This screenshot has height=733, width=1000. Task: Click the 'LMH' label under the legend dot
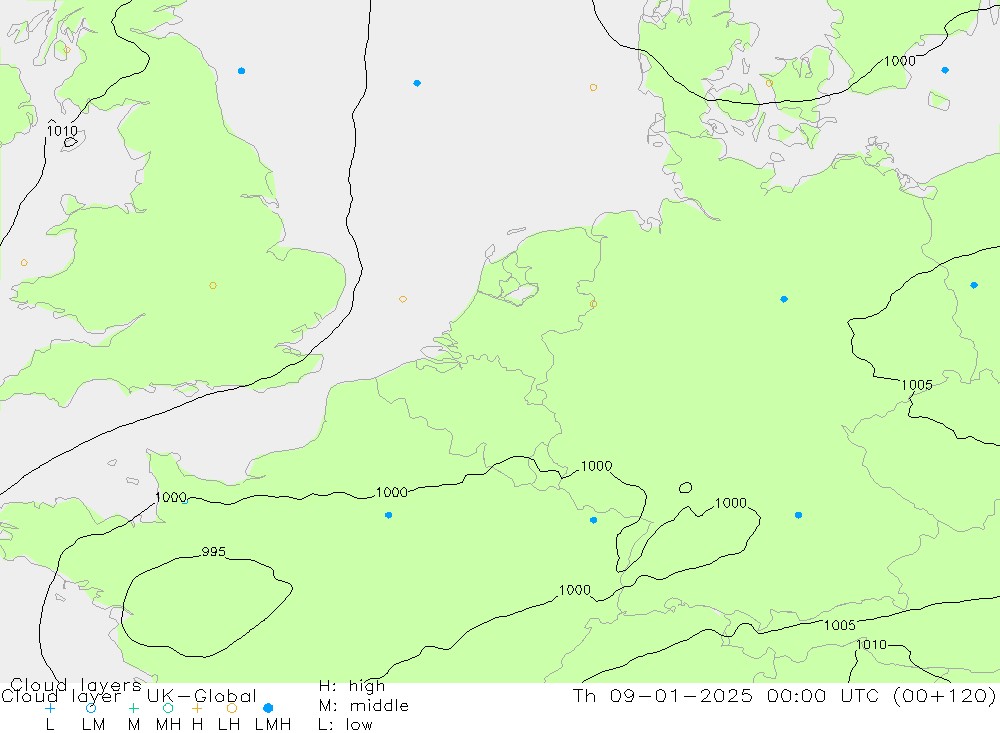click(273, 725)
